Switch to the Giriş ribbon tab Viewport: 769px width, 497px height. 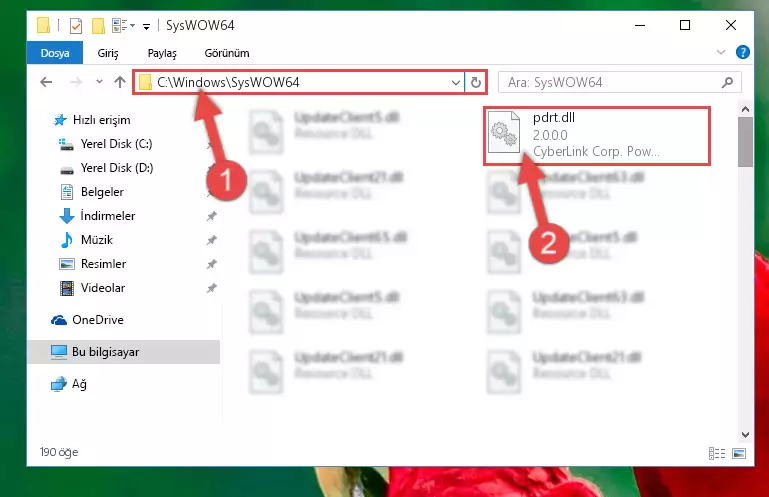coord(108,53)
